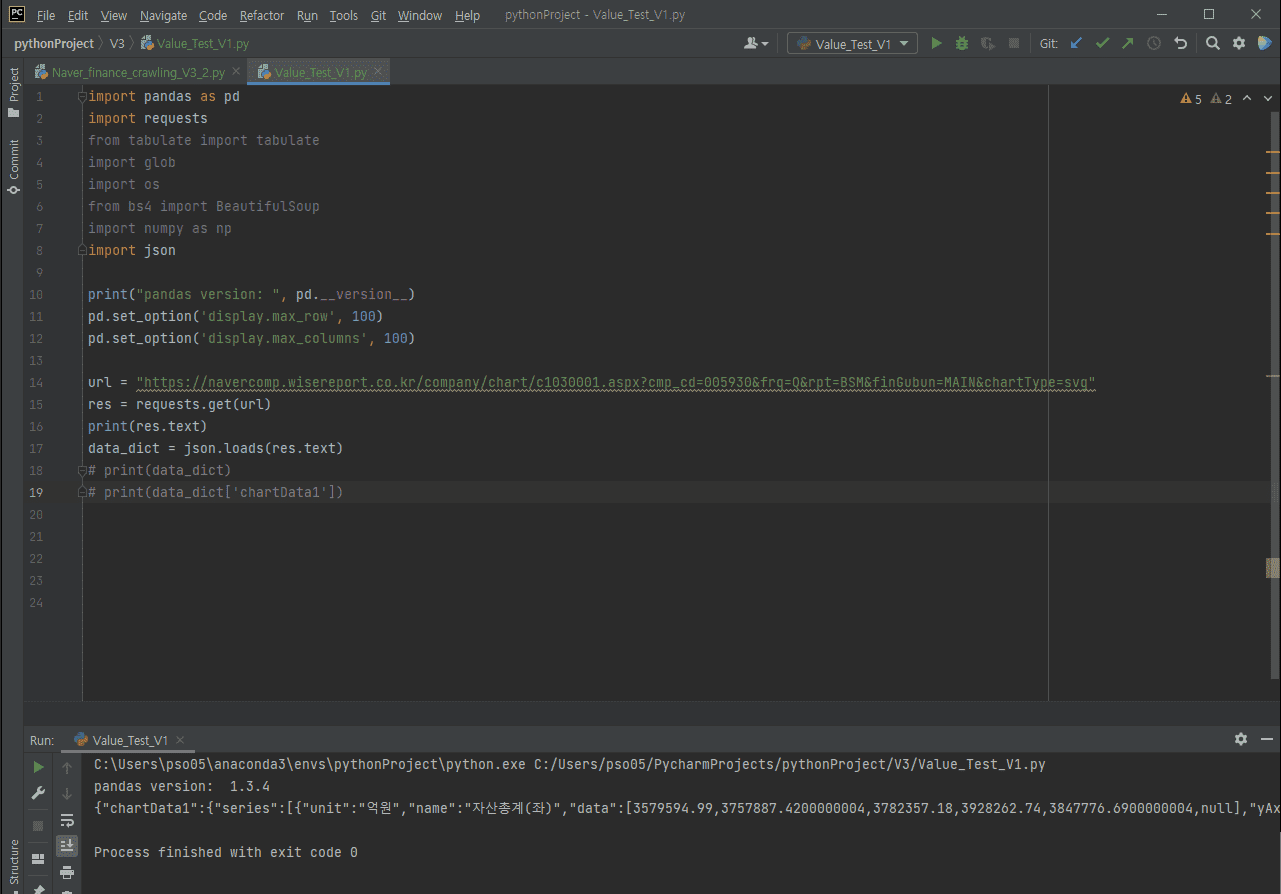This screenshot has width=1281, height=894.
Task: Run Value_Test_V1 using the toolbar's green play icon
Action: [937, 43]
